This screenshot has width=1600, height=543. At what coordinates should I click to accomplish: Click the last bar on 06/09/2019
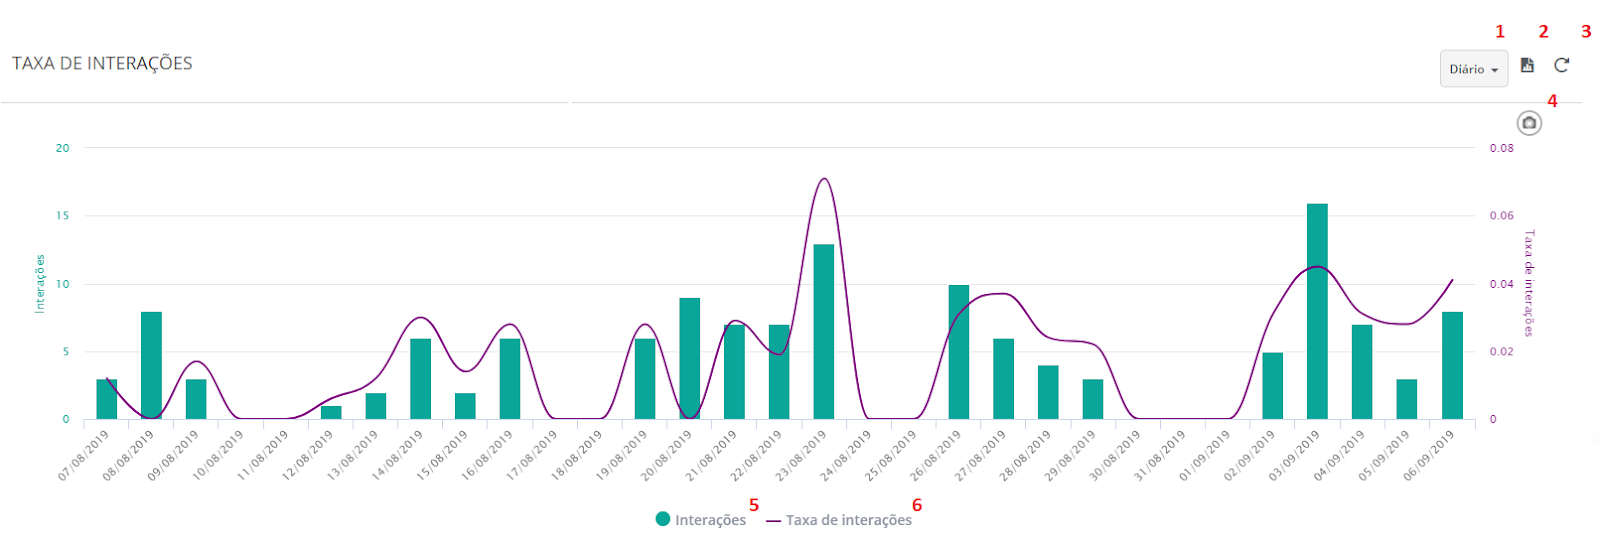click(1452, 365)
